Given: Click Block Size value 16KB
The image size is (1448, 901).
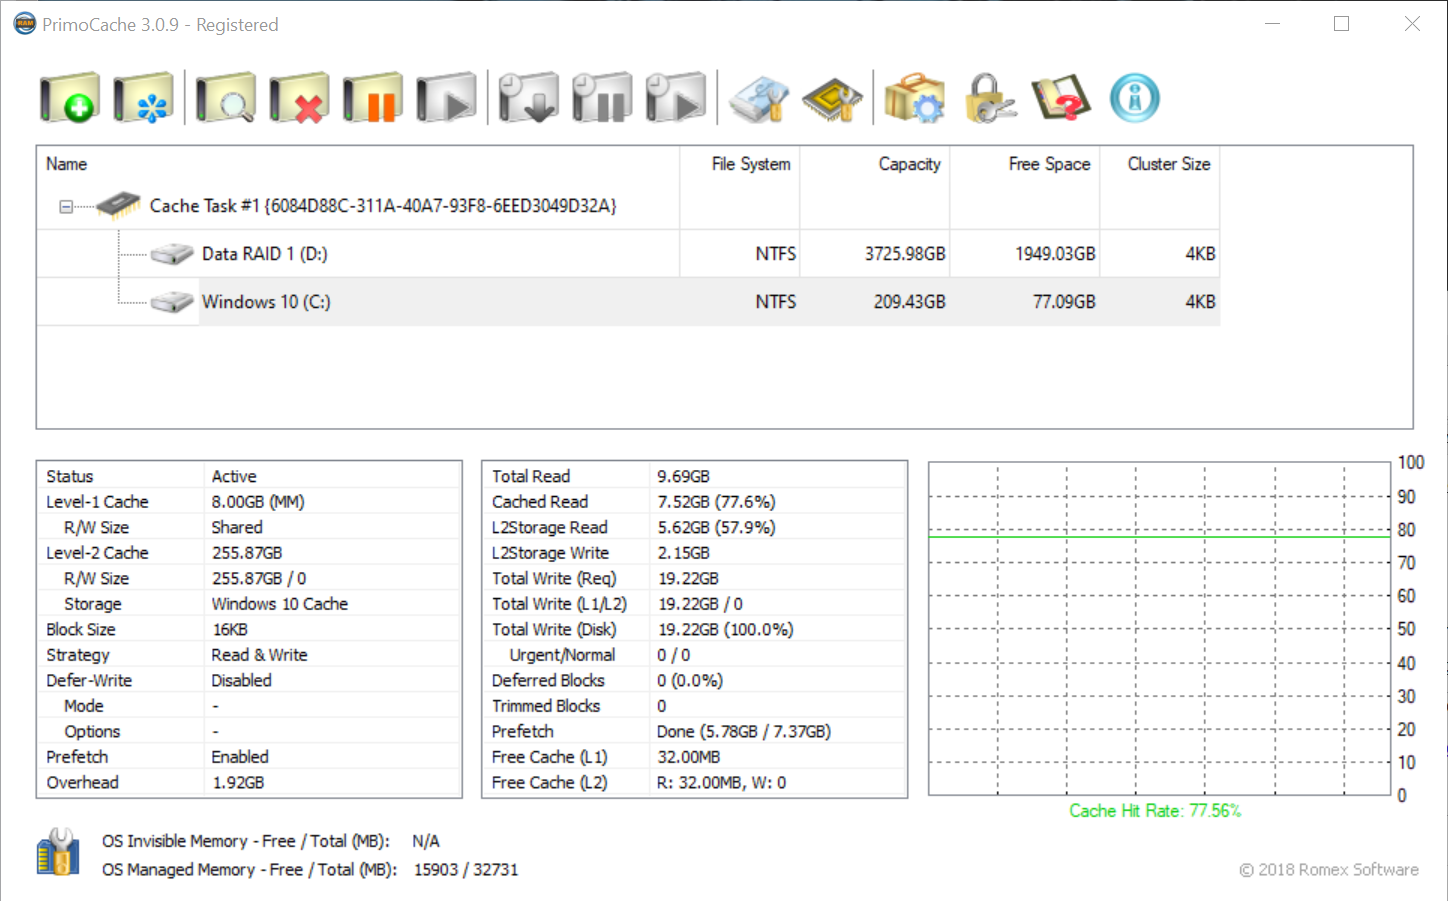Looking at the screenshot, I should click(230, 630).
